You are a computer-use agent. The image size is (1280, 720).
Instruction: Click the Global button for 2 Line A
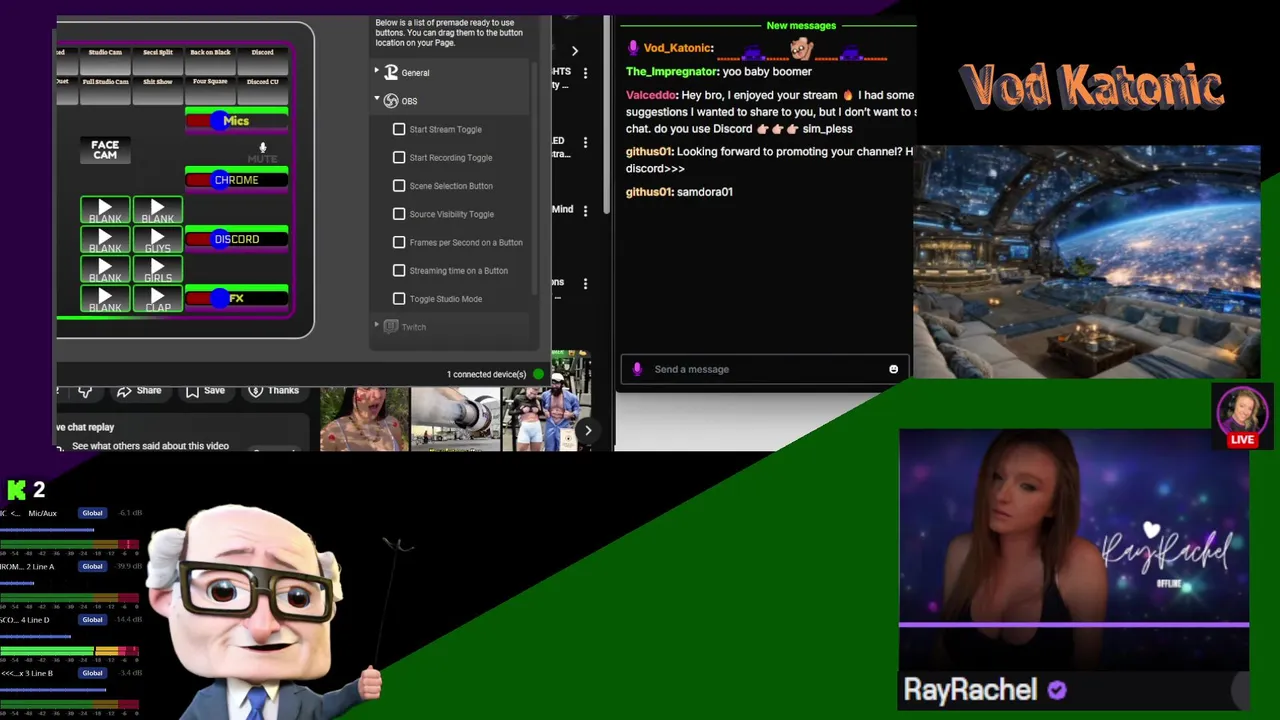coord(92,566)
